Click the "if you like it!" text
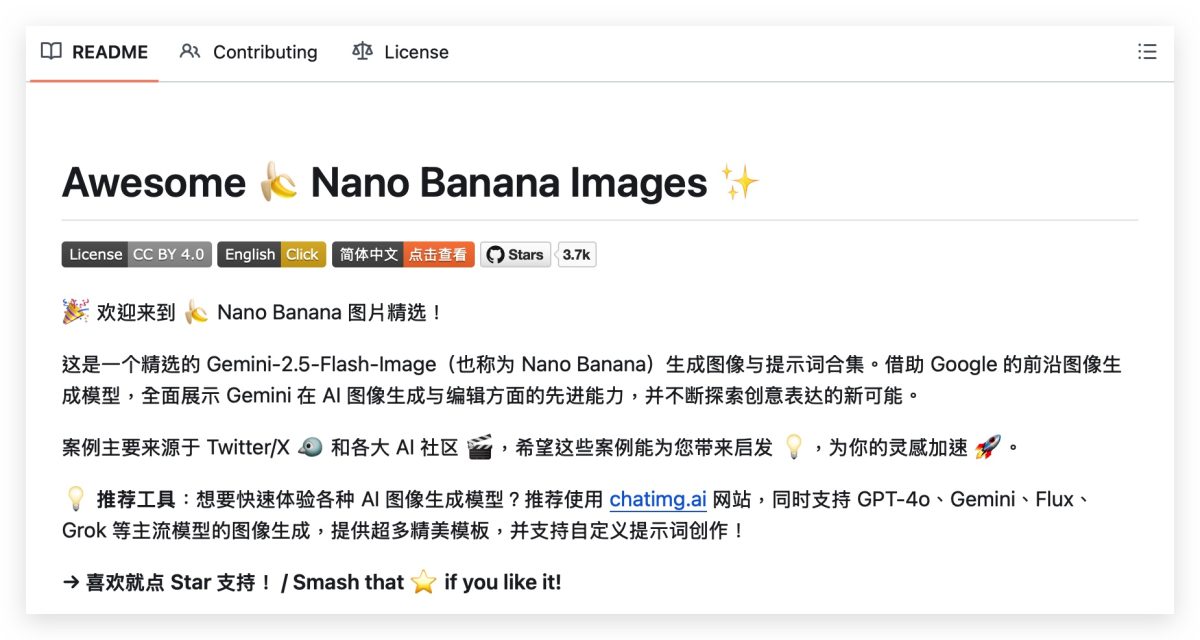The height and width of the screenshot is (640, 1200). pos(503,582)
